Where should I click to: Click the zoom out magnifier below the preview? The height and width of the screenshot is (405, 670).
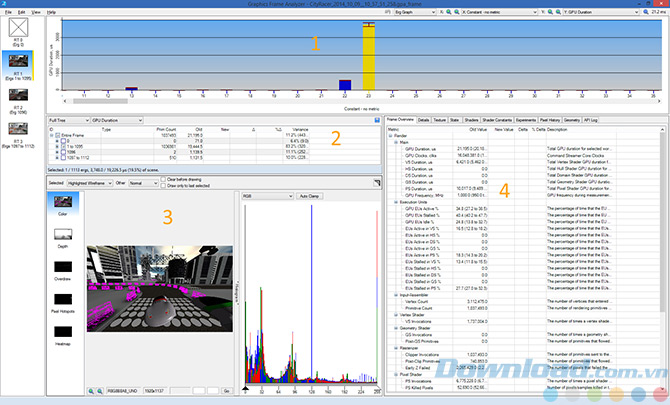pos(101,390)
